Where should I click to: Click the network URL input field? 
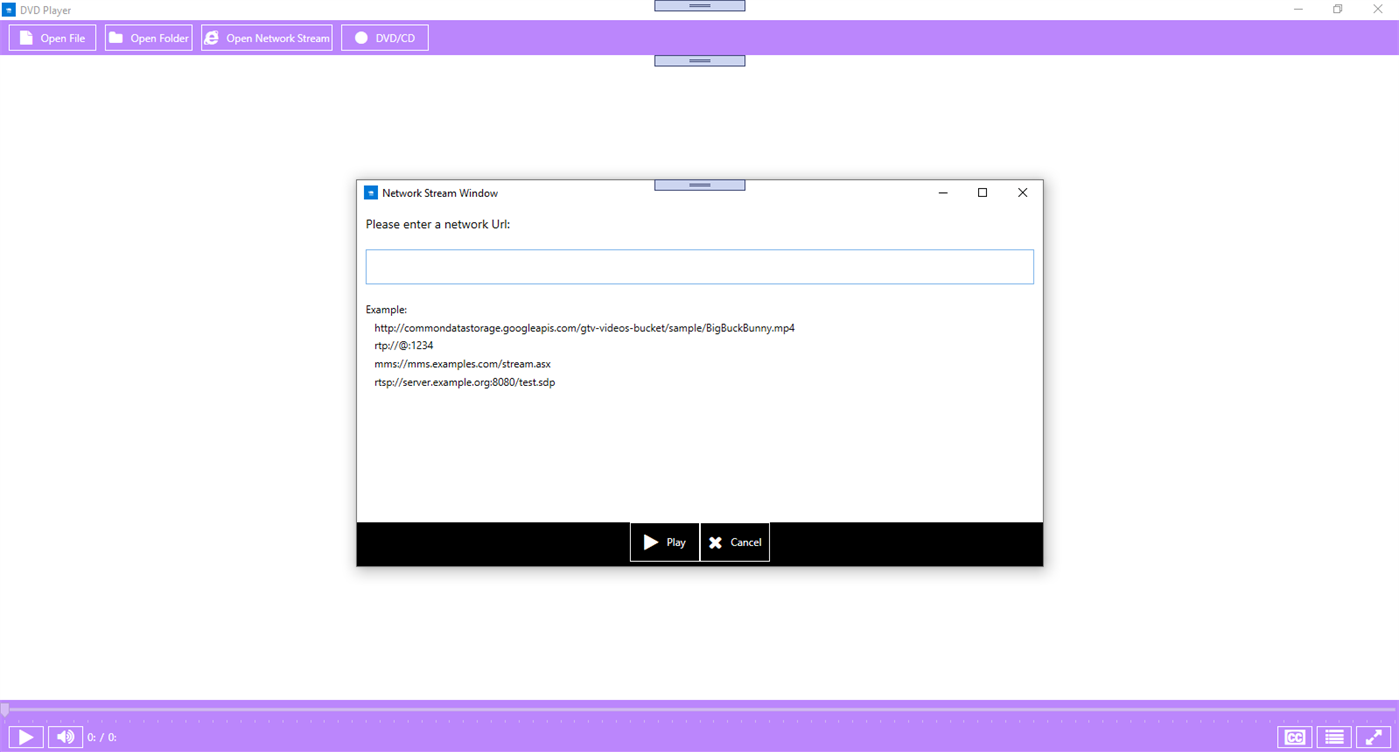699,266
